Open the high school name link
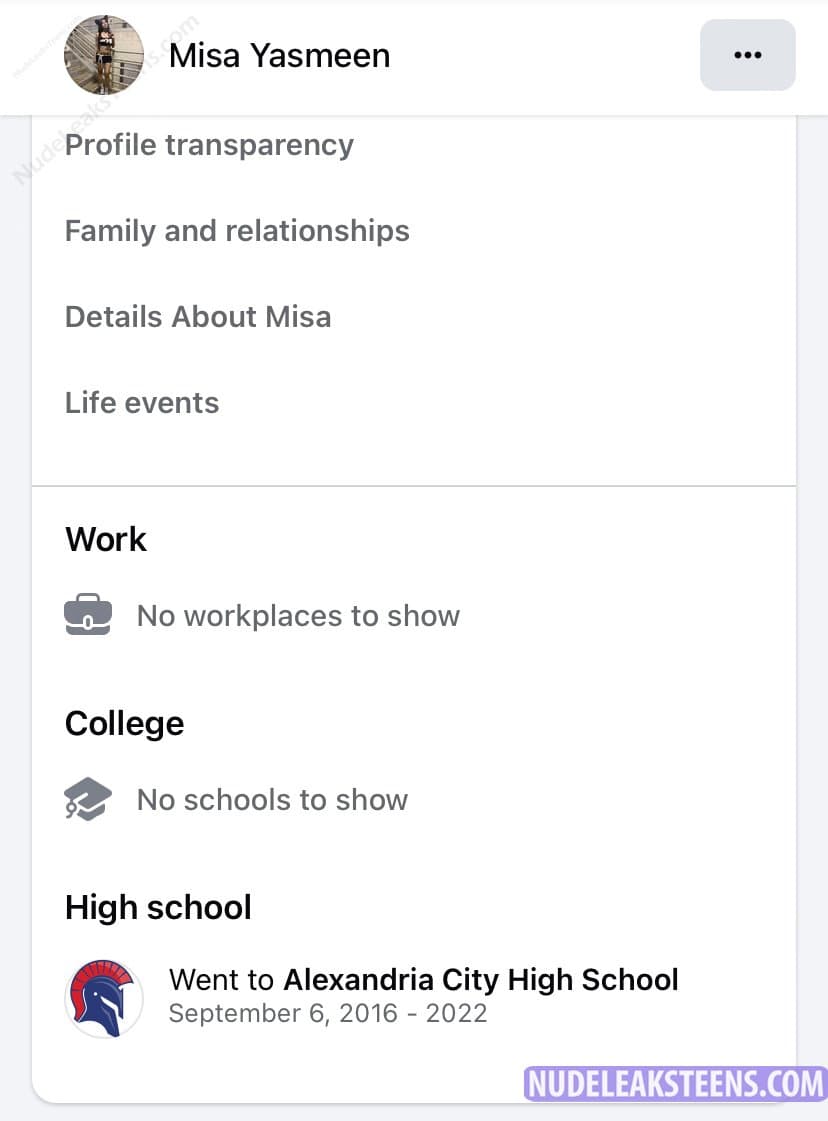The image size is (828, 1121). point(481,980)
